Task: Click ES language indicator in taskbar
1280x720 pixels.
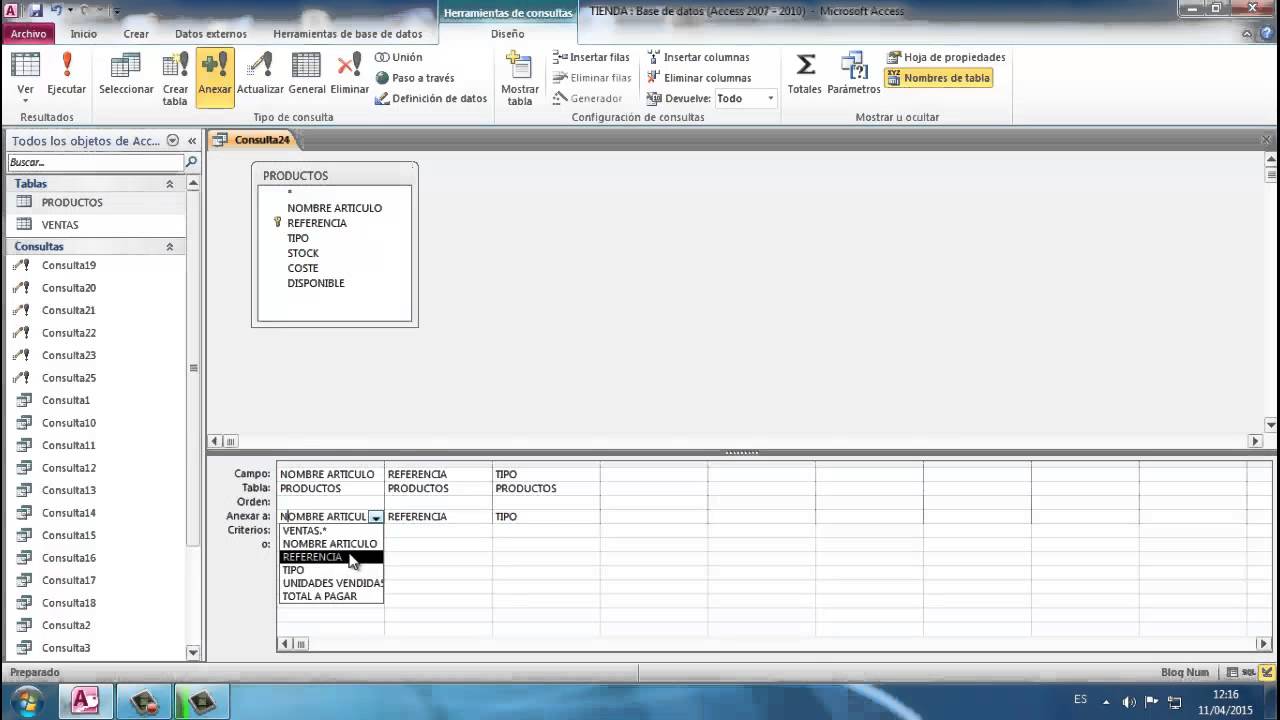Action: point(1080,700)
